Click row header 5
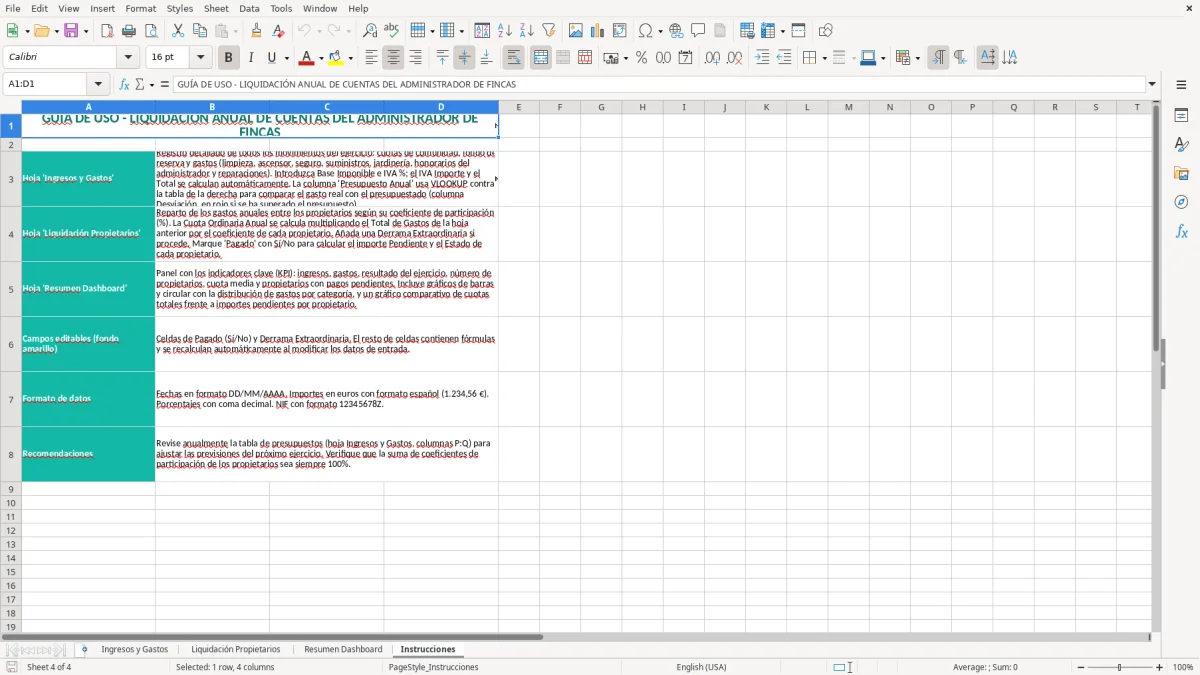Image resolution: width=1200 pixels, height=675 pixels. tap(11, 289)
